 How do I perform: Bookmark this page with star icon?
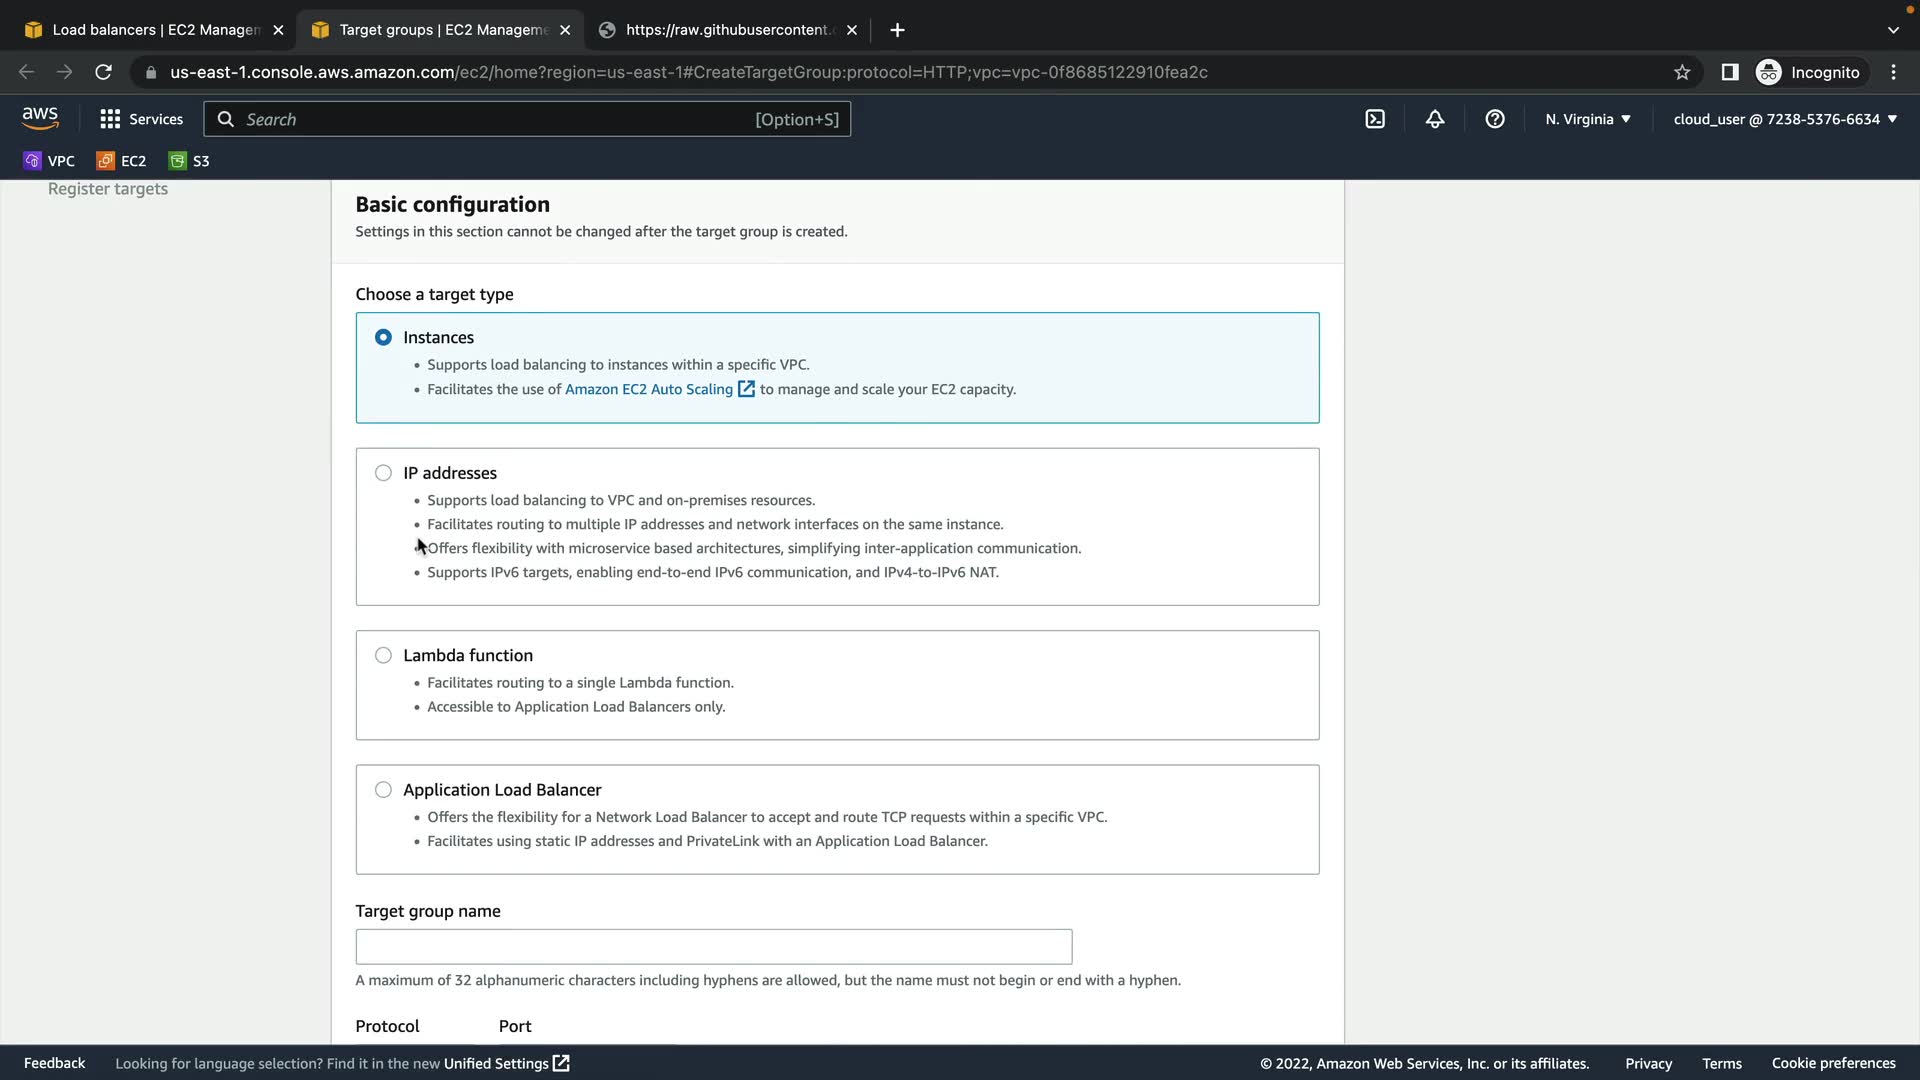pyautogui.click(x=1682, y=72)
